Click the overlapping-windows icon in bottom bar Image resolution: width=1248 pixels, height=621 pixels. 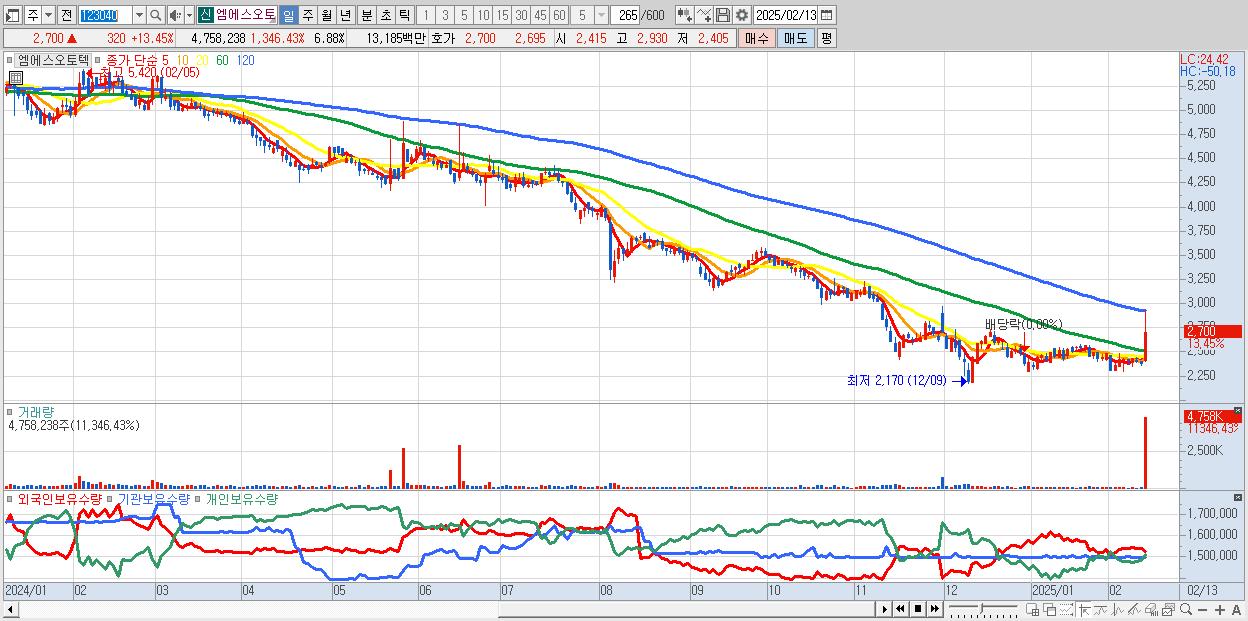(x=1050, y=609)
